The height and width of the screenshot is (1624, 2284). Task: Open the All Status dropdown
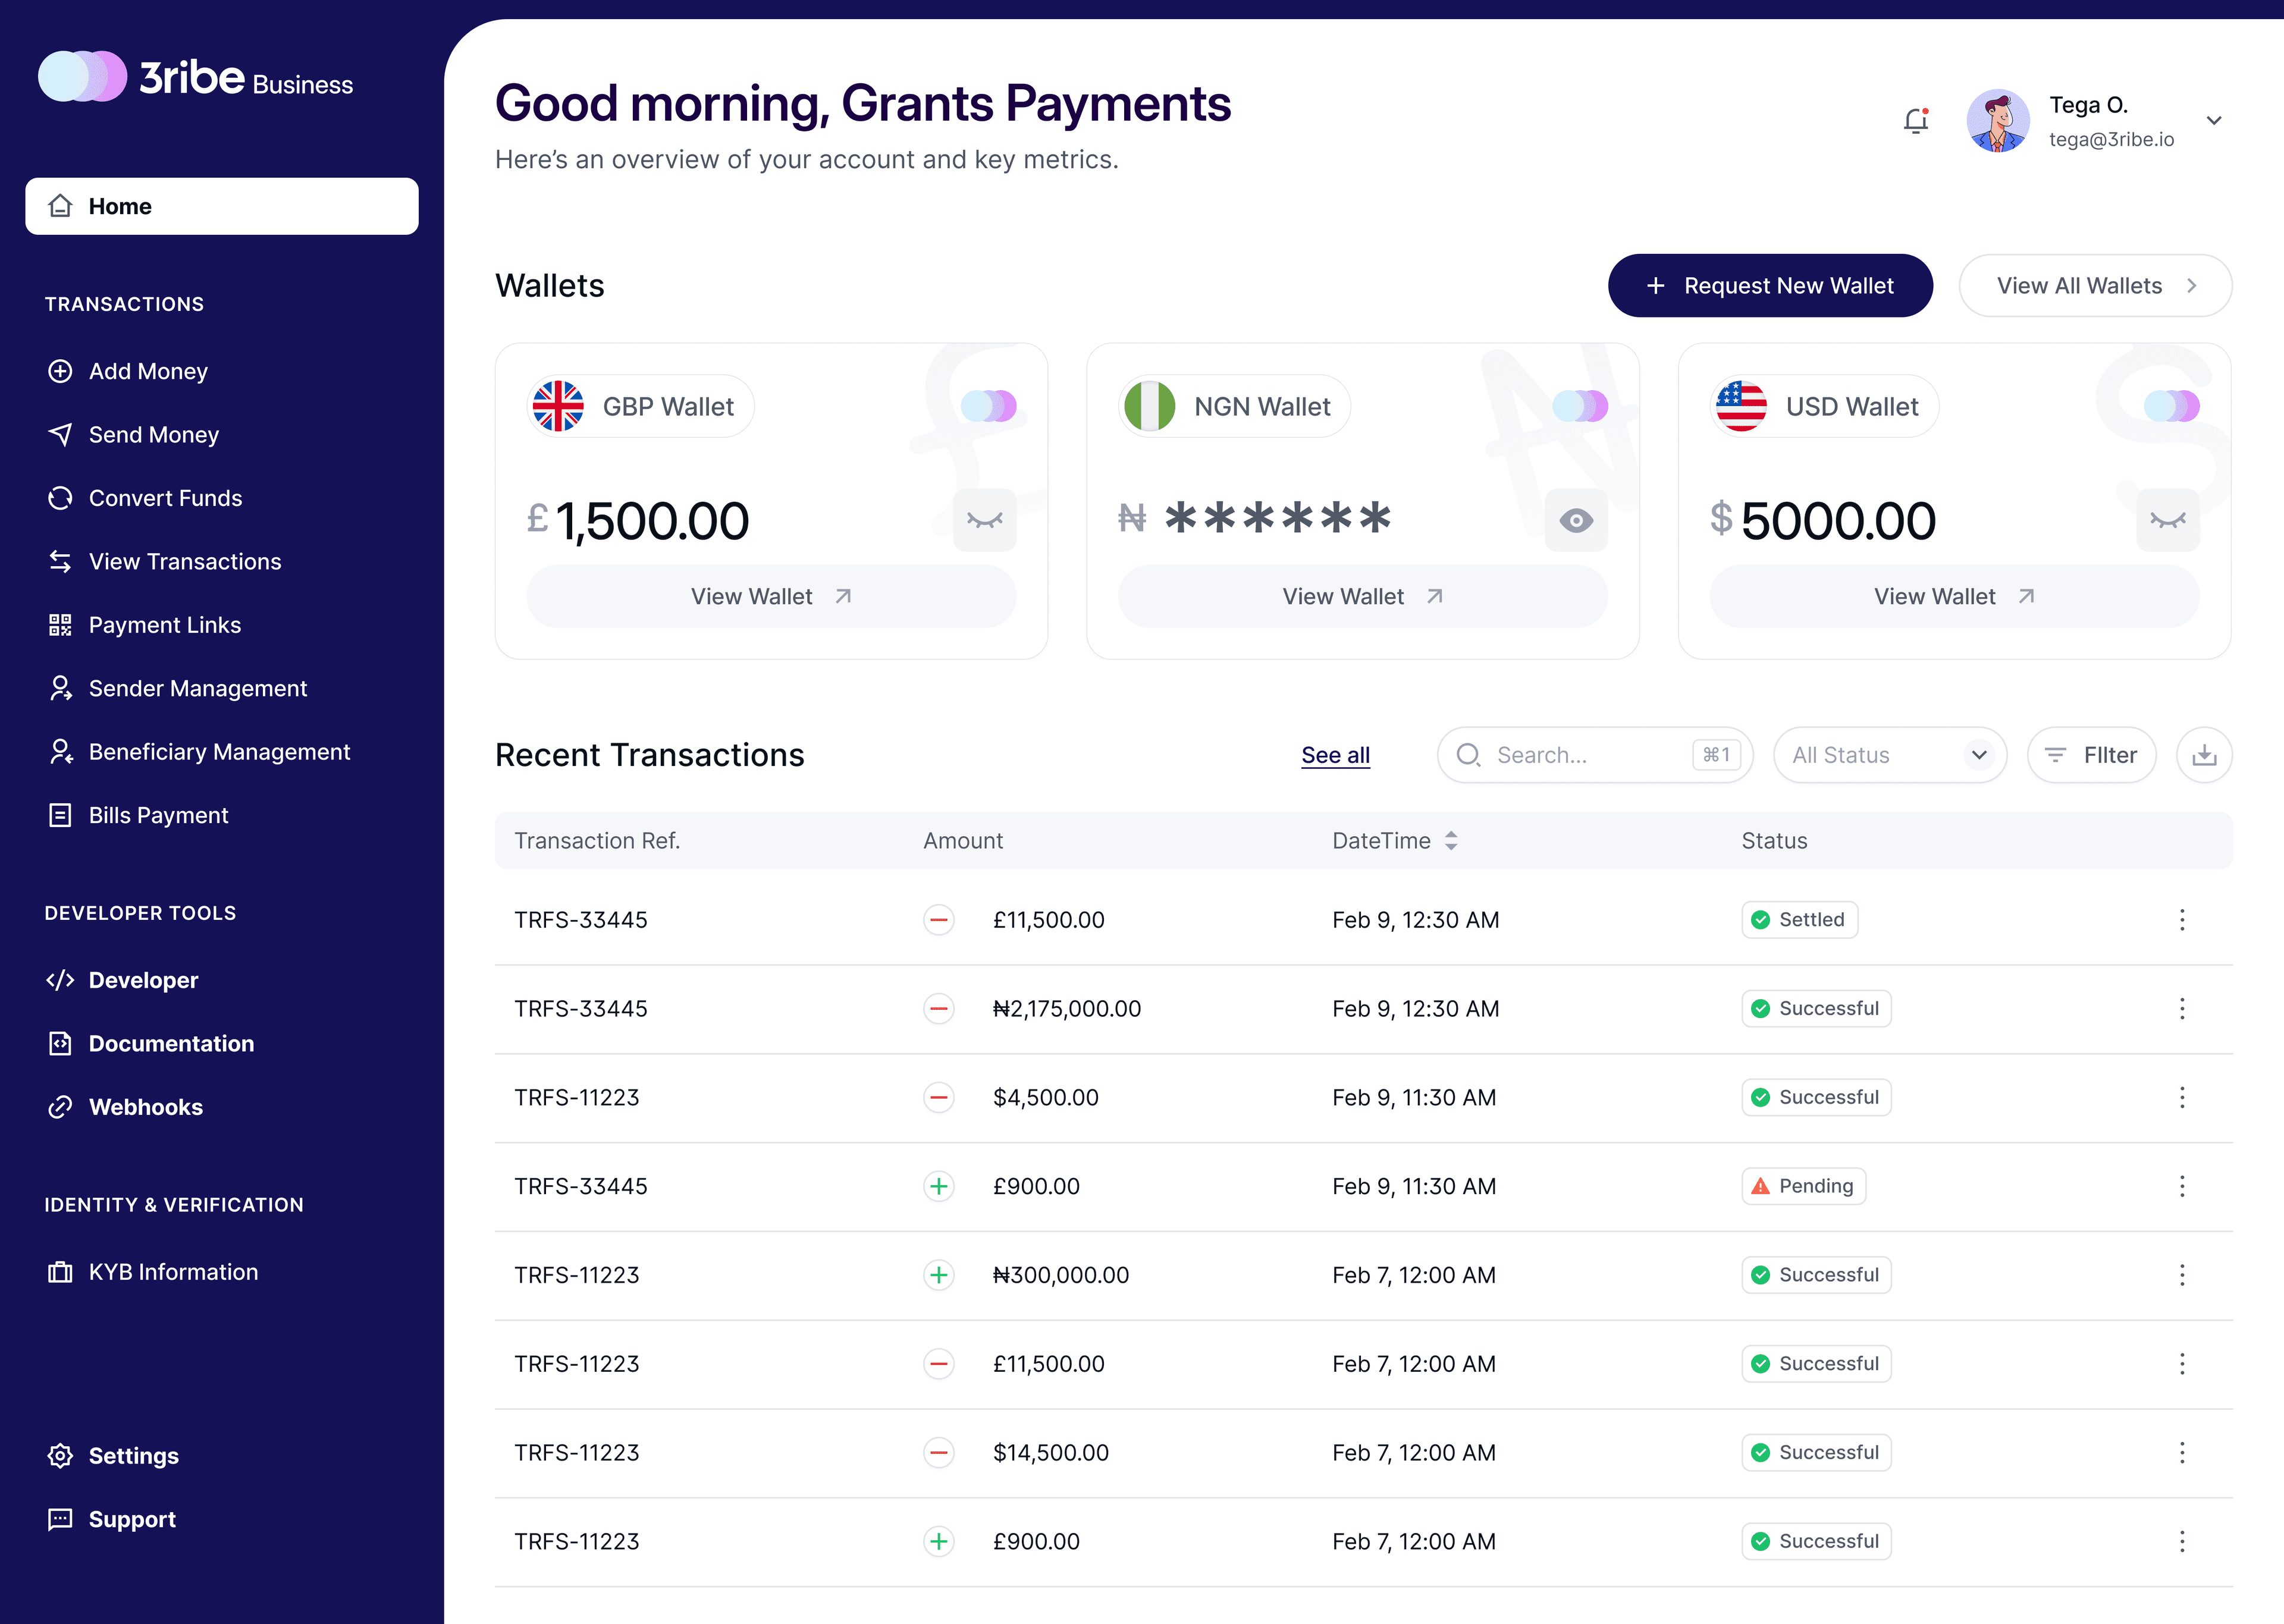1889,755
